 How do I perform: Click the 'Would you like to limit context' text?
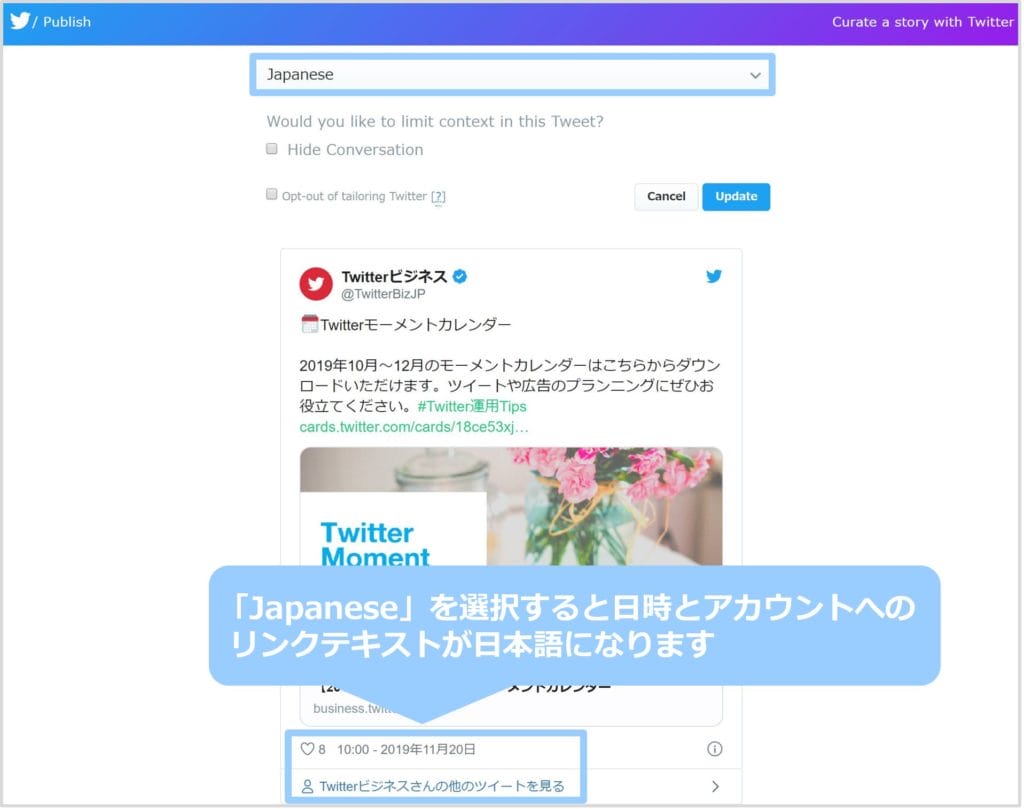click(435, 121)
